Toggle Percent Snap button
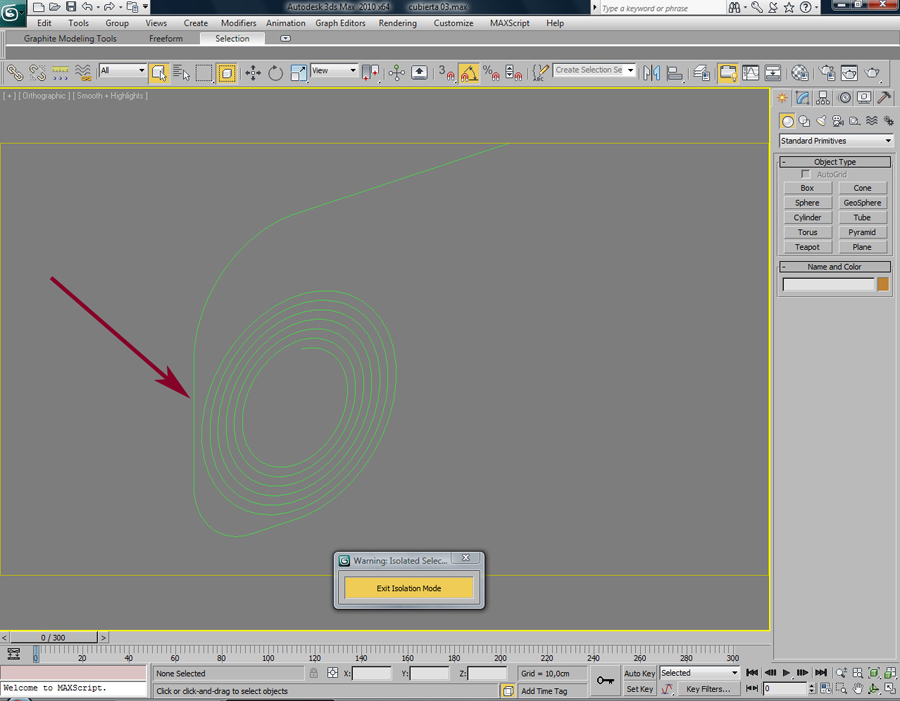 pyautogui.click(x=491, y=73)
